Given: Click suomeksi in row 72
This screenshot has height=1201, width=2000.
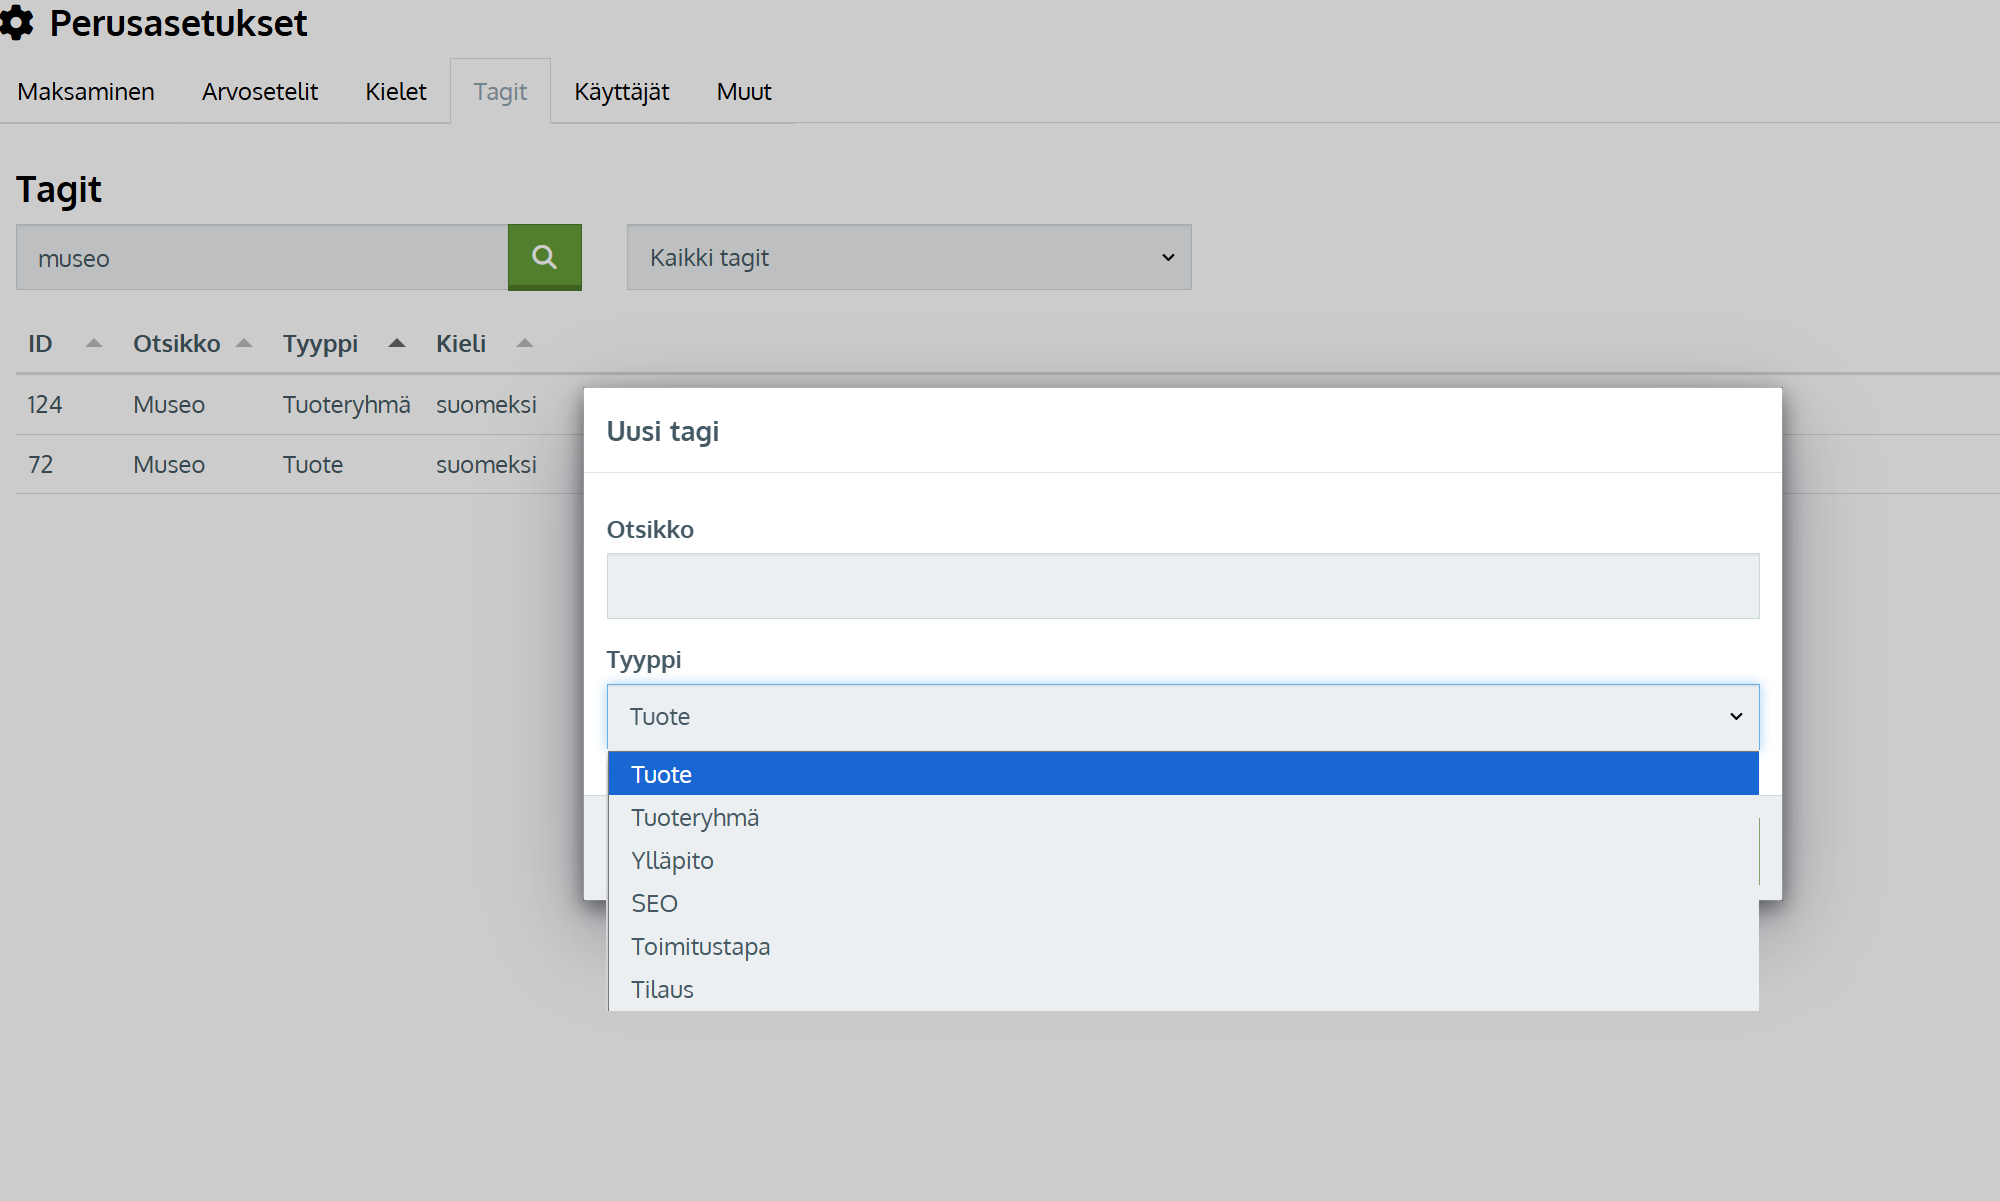Looking at the screenshot, I should pyautogui.click(x=486, y=464).
